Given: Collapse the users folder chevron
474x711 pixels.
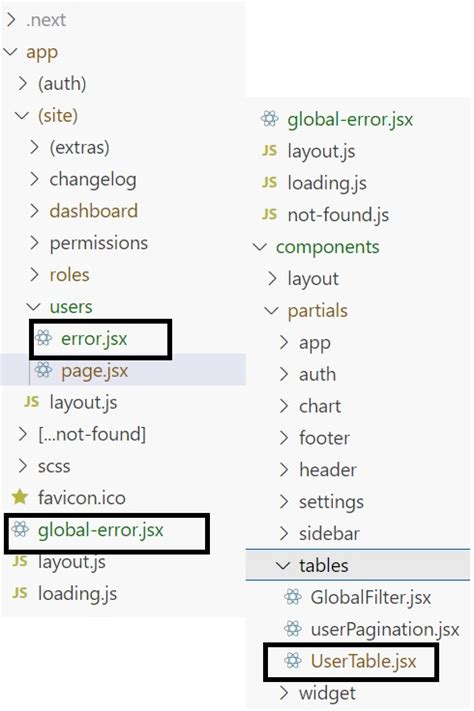Looking at the screenshot, I should click(34, 307).
